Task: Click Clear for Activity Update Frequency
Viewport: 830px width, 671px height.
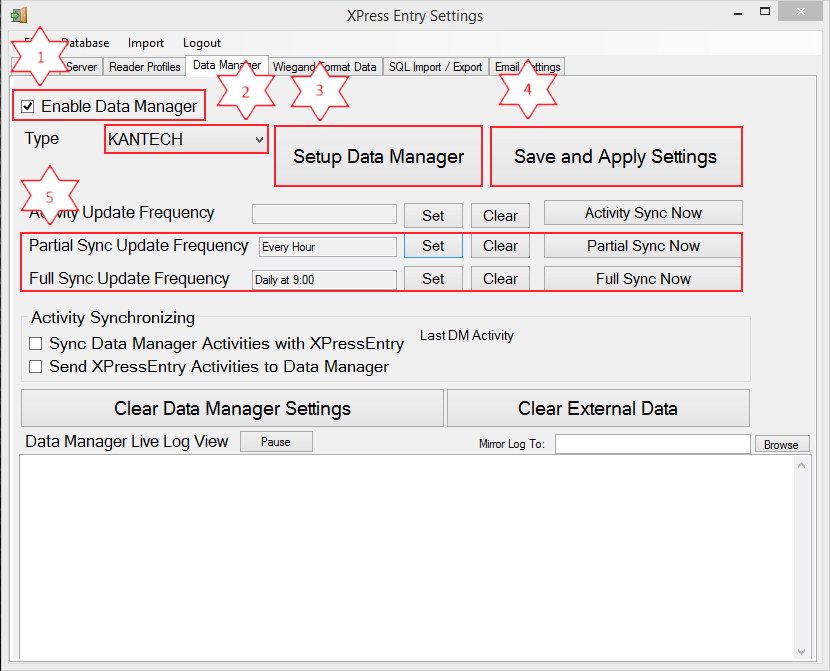Action: [x=500, y=215]
